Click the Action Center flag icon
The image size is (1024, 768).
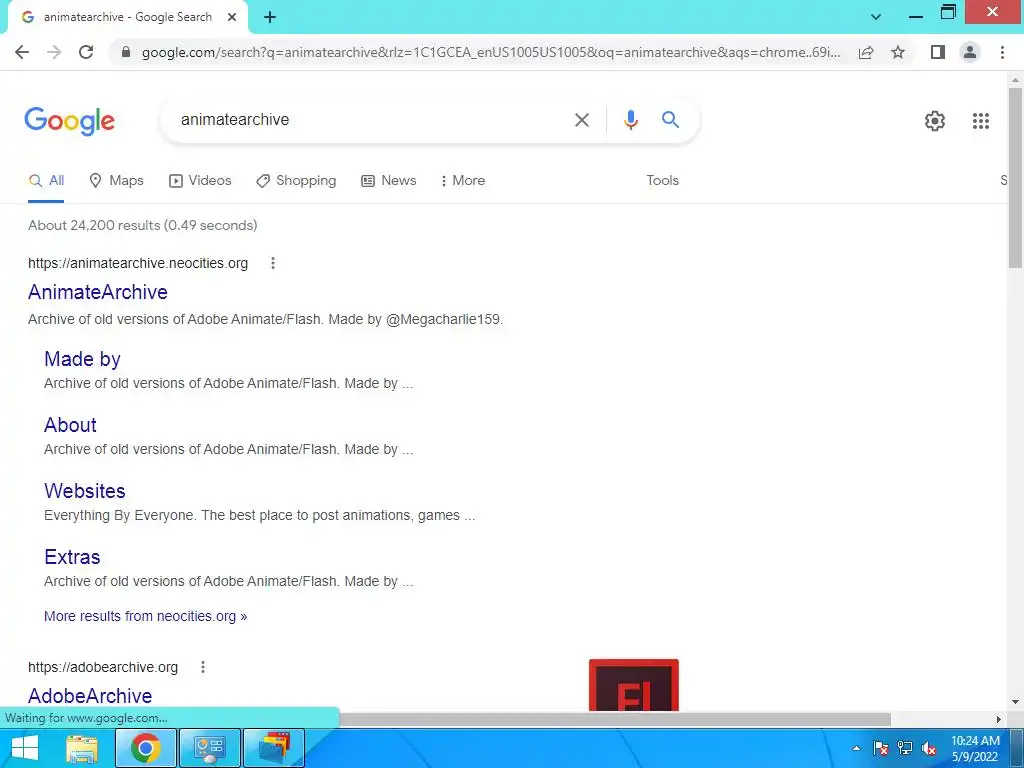(x=880, y=748)
